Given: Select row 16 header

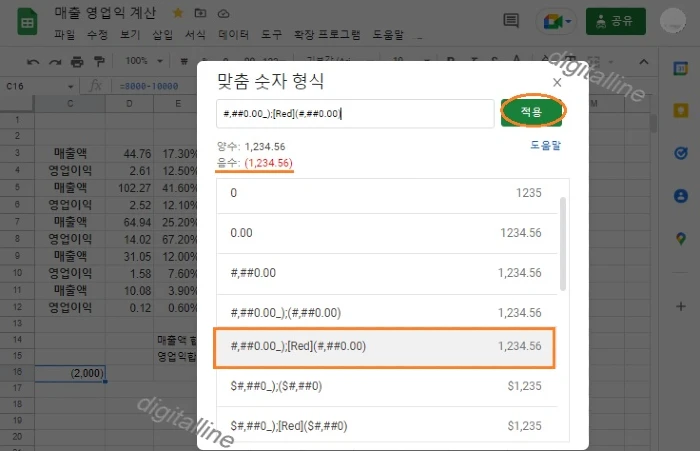Looking at the screenshot, I should (17, 372).
